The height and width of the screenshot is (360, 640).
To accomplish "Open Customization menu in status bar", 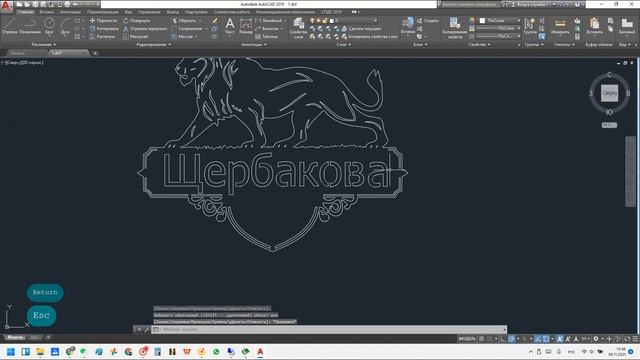I will (x=635, y=339).
